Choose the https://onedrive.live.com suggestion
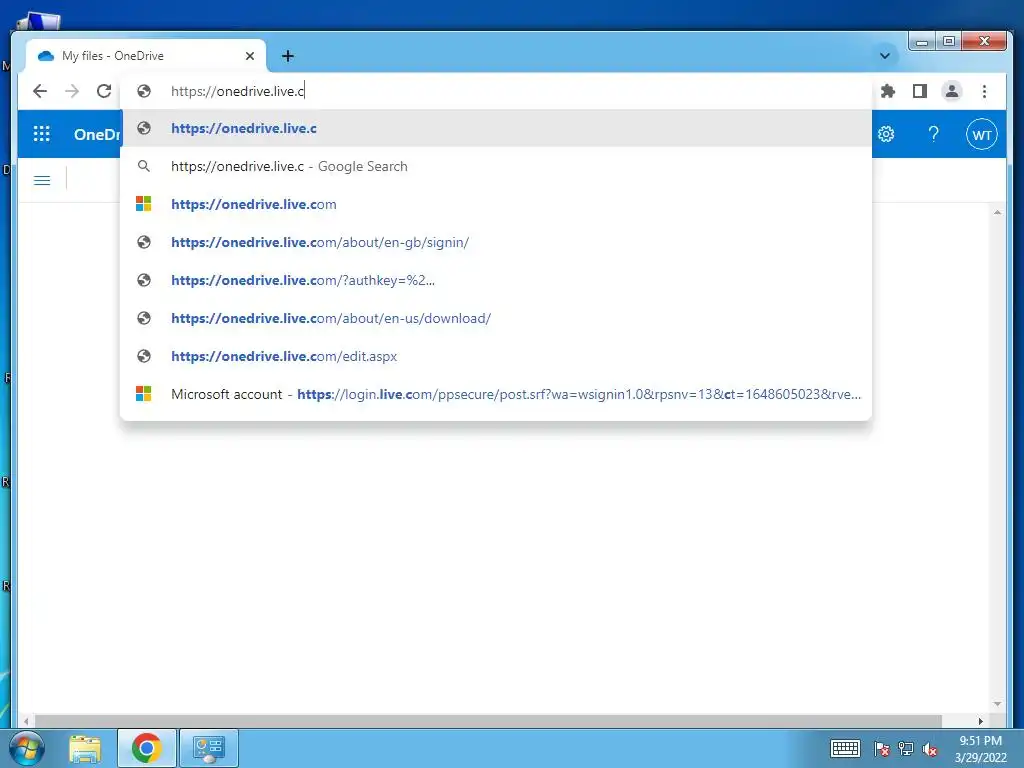1024x768 pixels. [497, 204]
